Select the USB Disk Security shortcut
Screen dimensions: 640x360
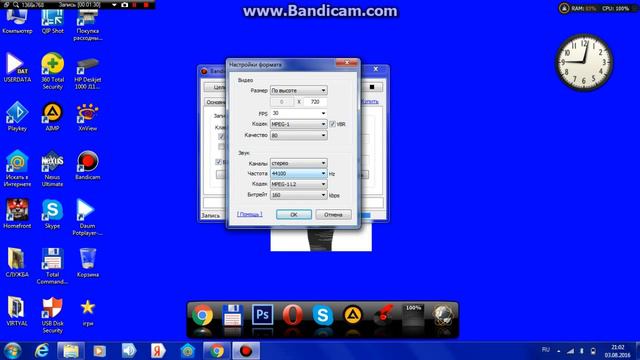[x=52, y=315]
